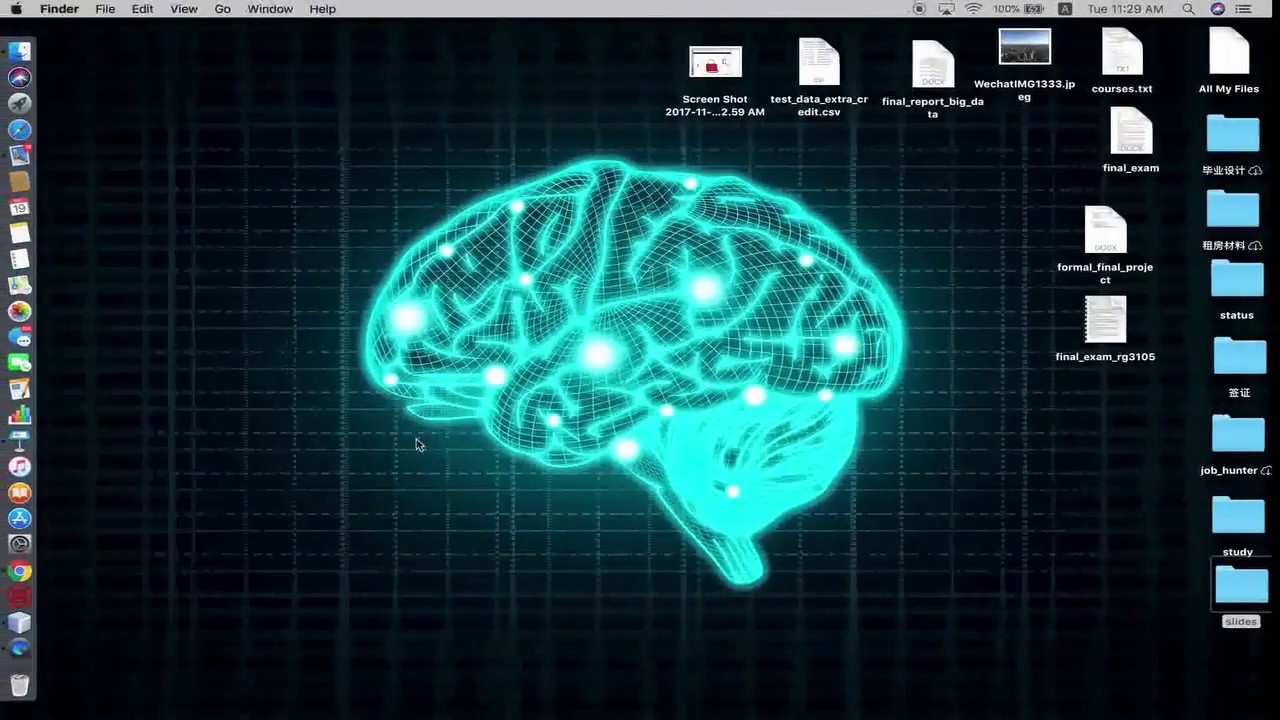The width and height of the screenshot is (1280, 720).
Task: Open iBooks app in the Dock
Action: 19,493
